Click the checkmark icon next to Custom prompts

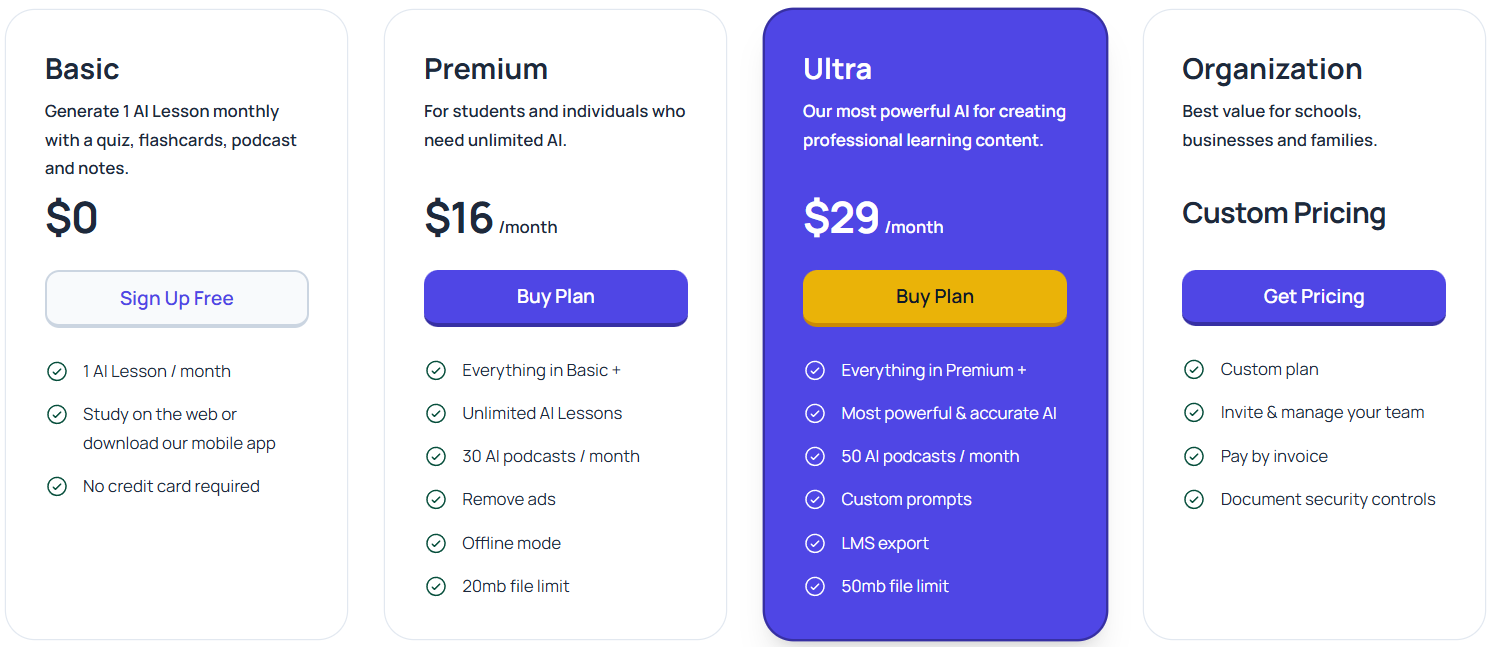click(815, 499)
